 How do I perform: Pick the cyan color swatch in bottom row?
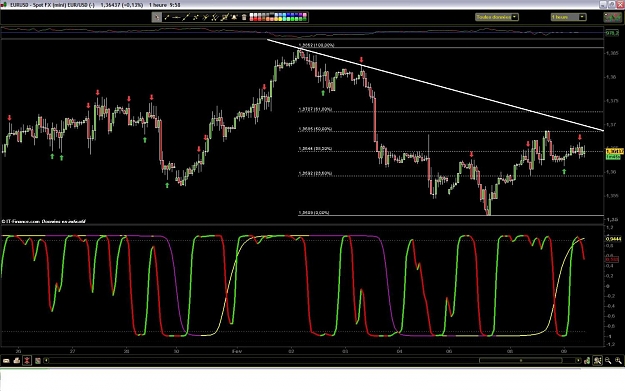(x=284, y=19)
